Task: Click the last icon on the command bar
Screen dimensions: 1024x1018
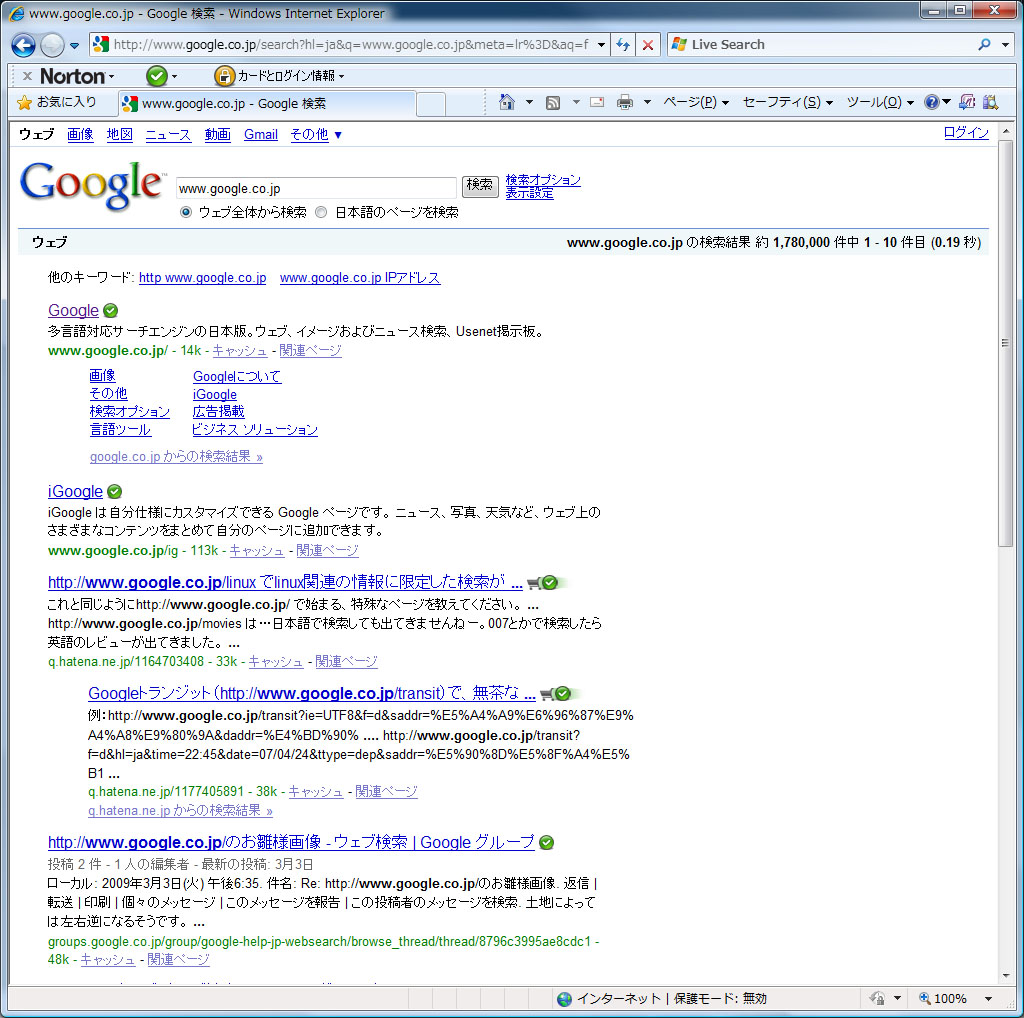Action: pyautogui.click(x=991, y=102)
